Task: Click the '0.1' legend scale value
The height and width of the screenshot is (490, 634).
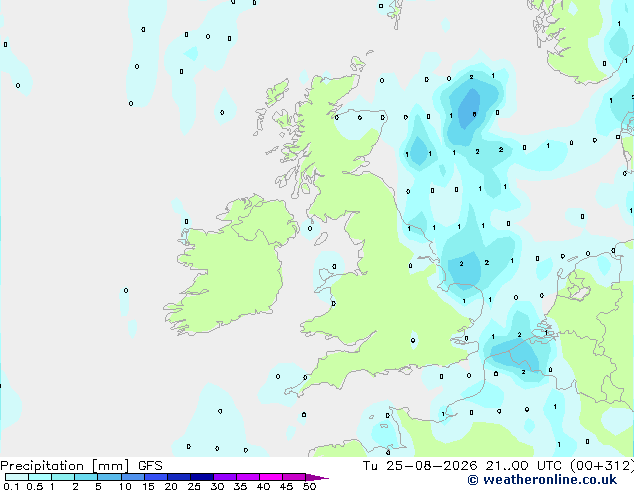Action: click(11, 486)
